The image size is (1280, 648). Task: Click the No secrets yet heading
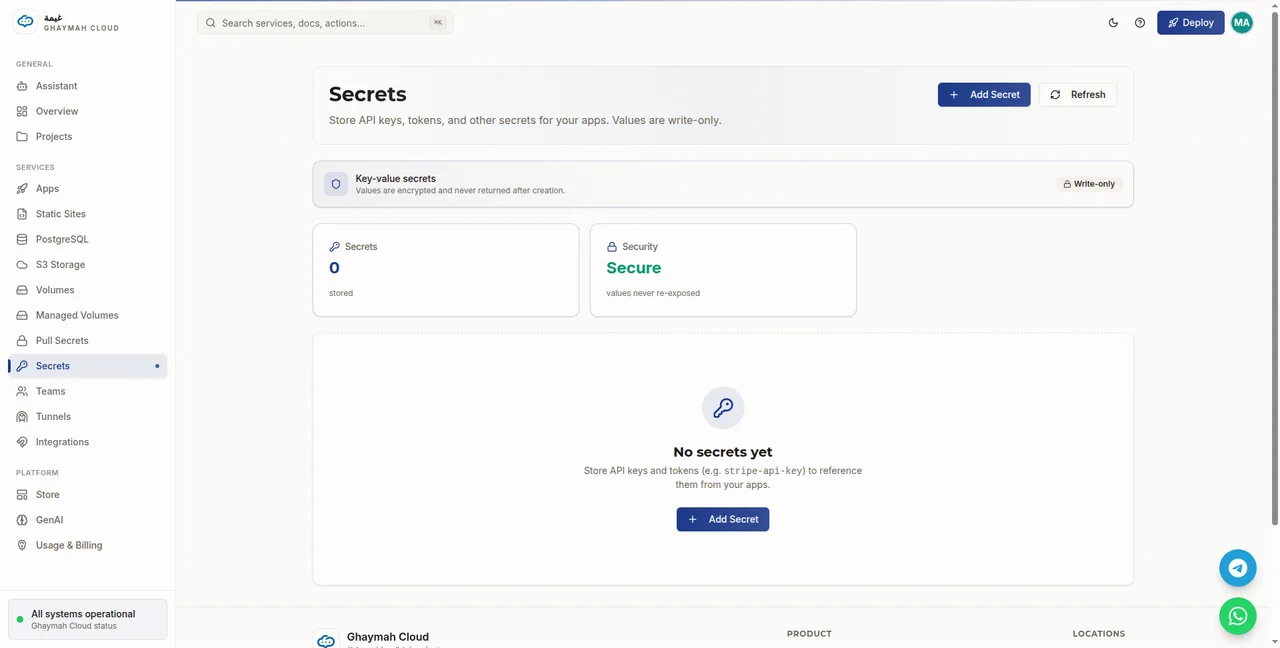(723, 452)
